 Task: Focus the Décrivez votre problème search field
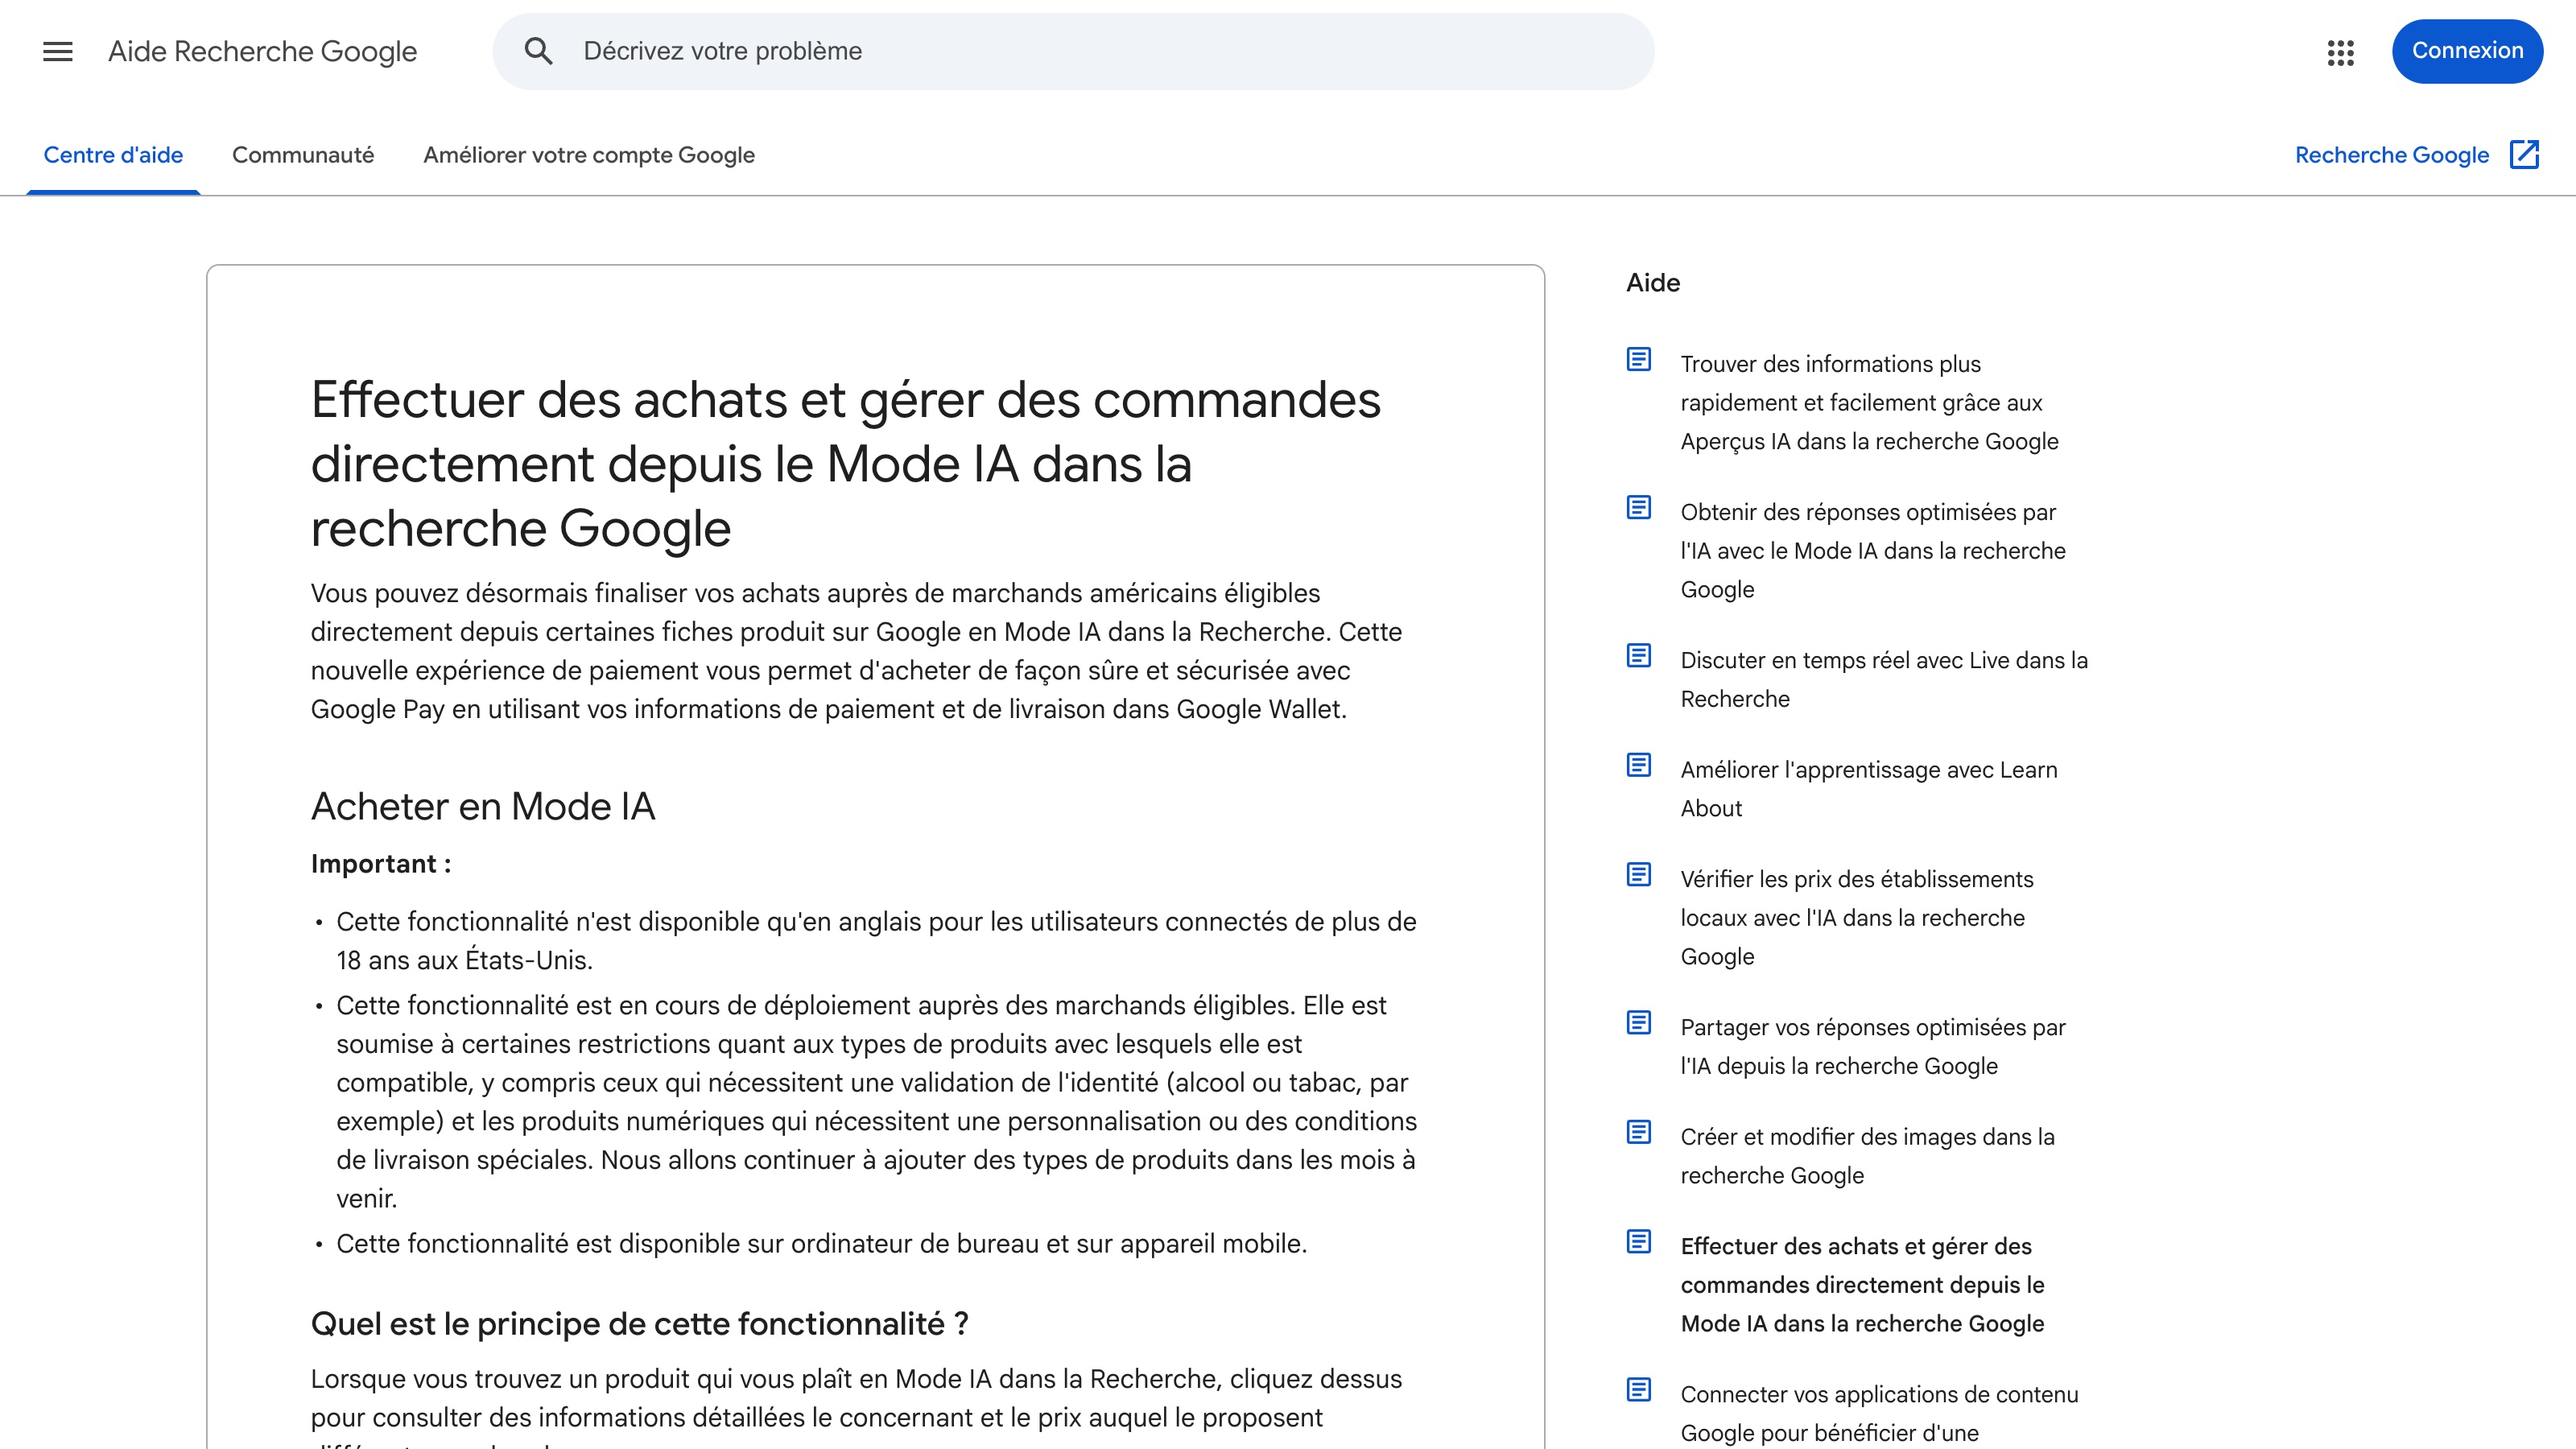point(1073,51)
